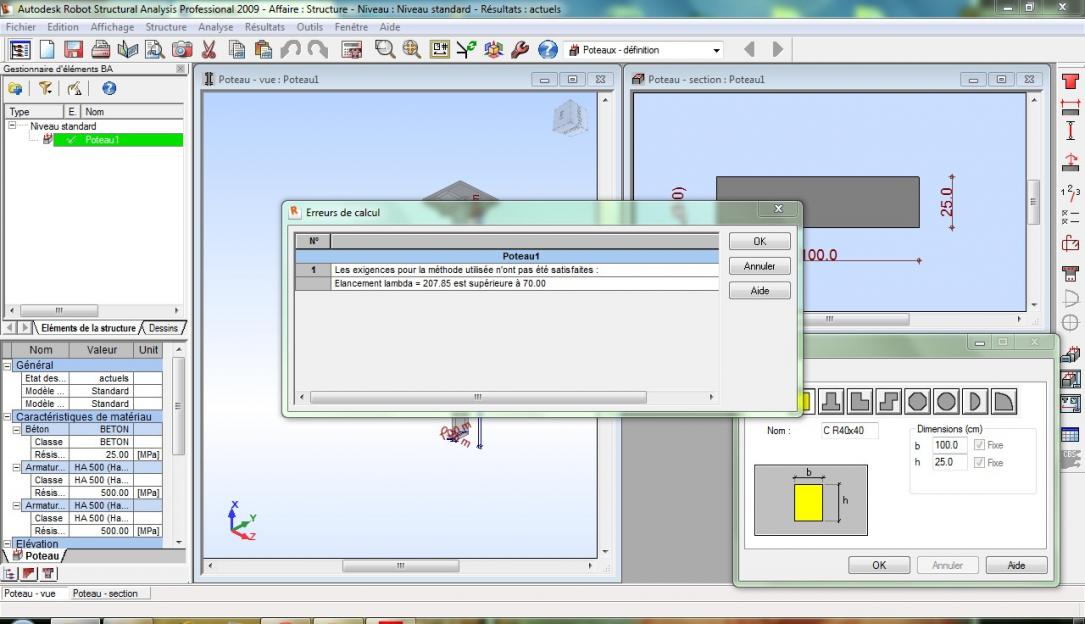The height and width of the screenshot is (624, 1085).
Task: Open the Affichage menu
Action: (x=112, y=27)
